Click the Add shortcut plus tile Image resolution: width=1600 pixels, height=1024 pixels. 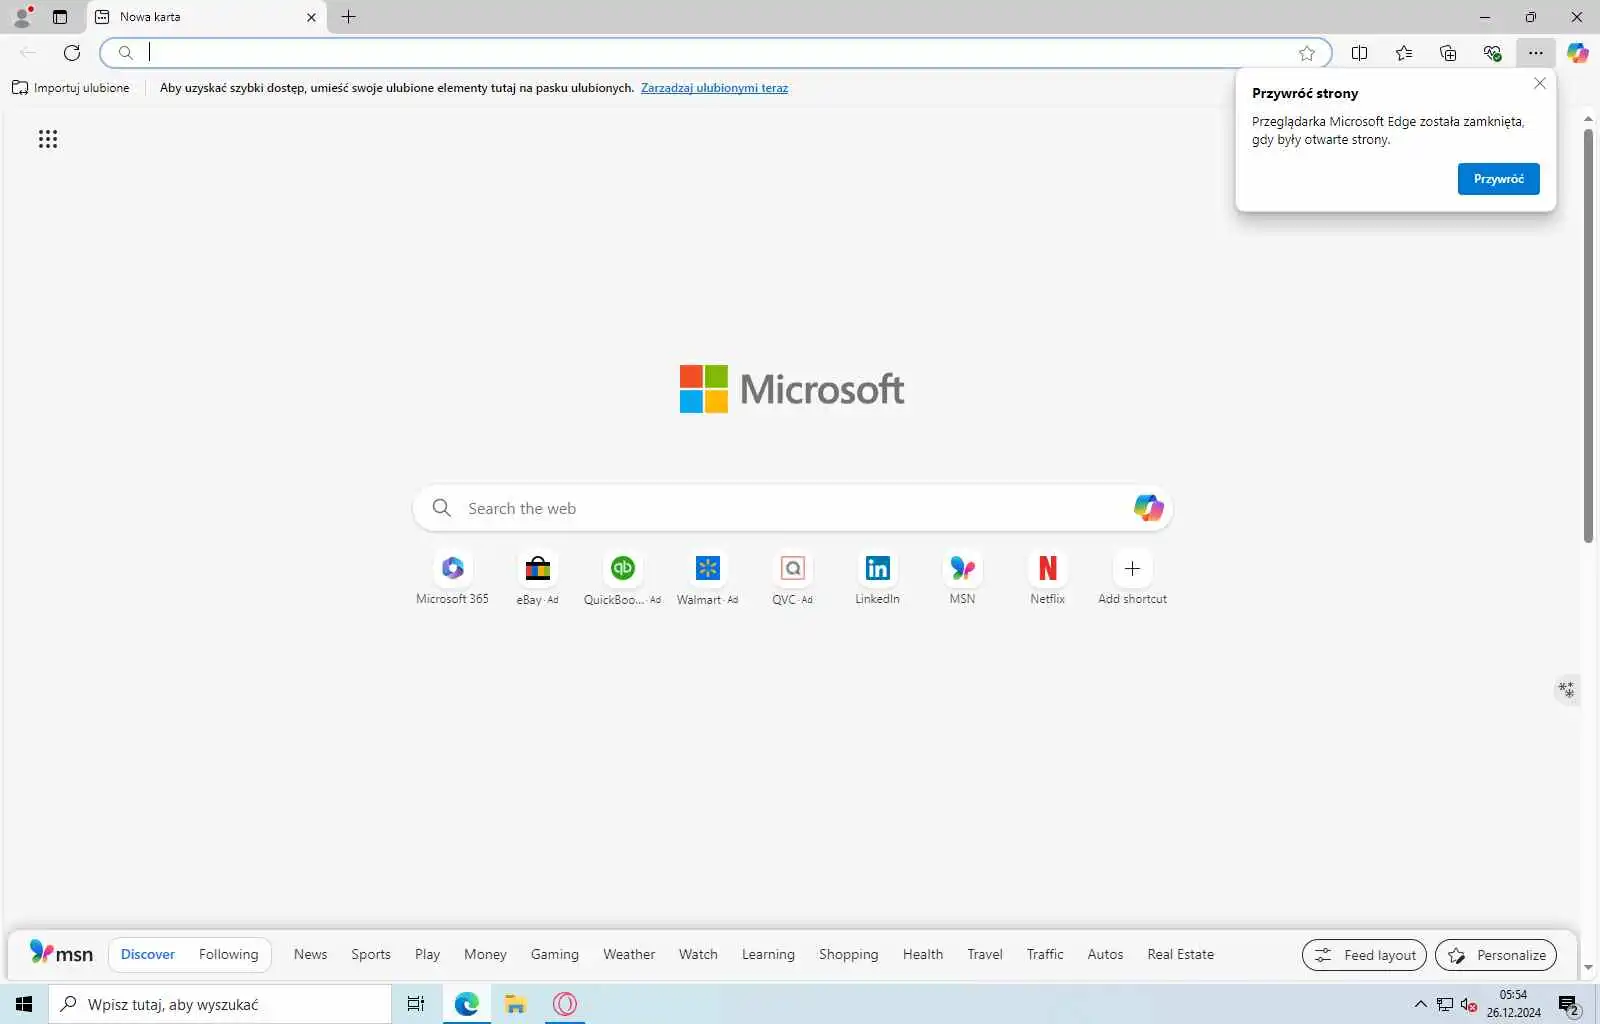pos(1132,579)
